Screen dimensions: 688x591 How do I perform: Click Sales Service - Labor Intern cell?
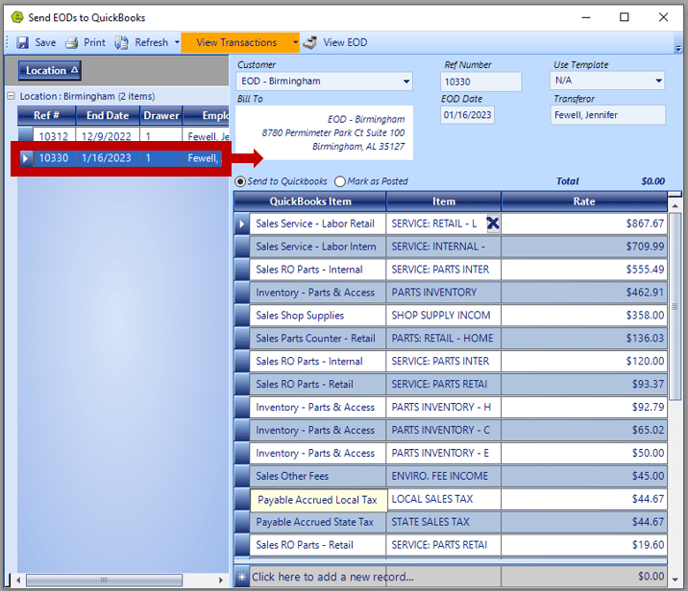316,247
